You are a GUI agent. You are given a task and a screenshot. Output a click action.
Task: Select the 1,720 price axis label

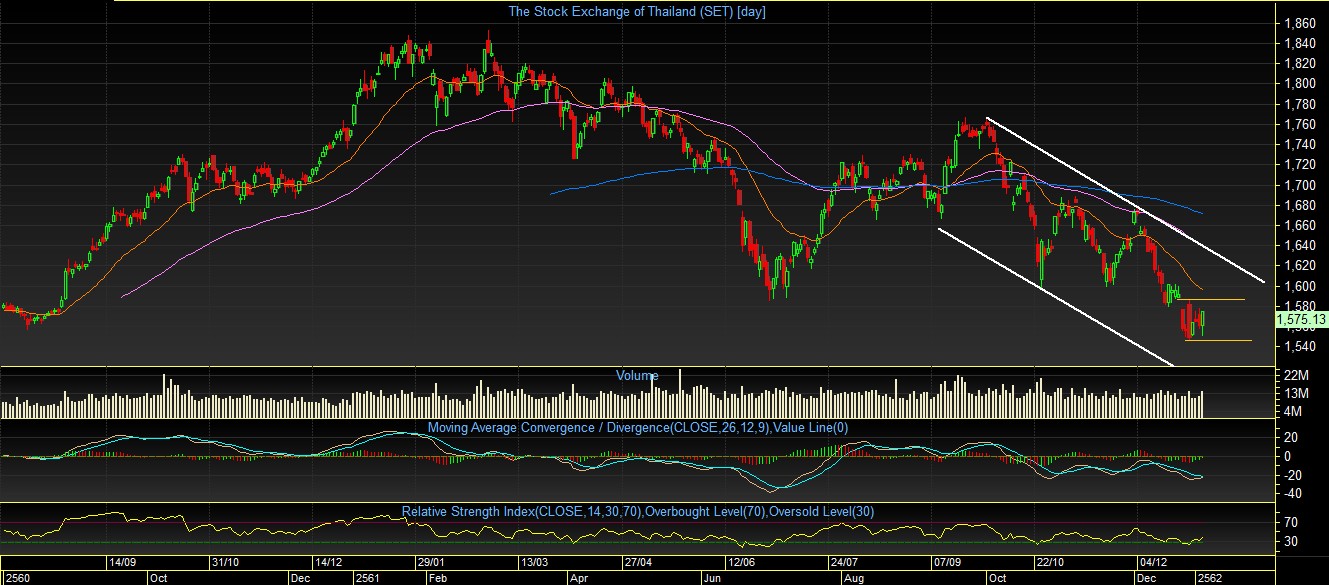pyautogui.click(x=1299, y=164)
